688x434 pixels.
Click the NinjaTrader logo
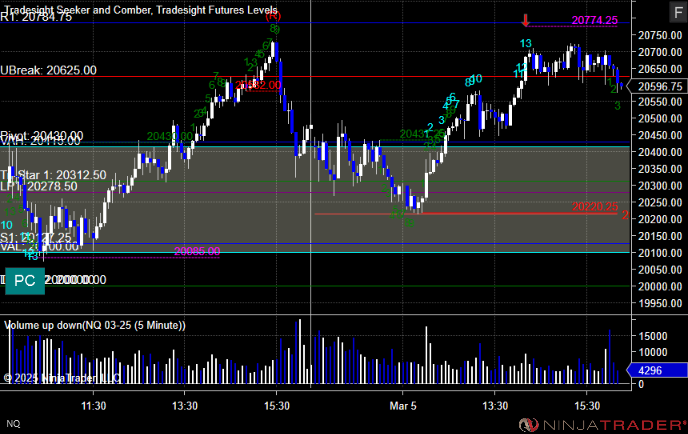[x=602, y=425]
